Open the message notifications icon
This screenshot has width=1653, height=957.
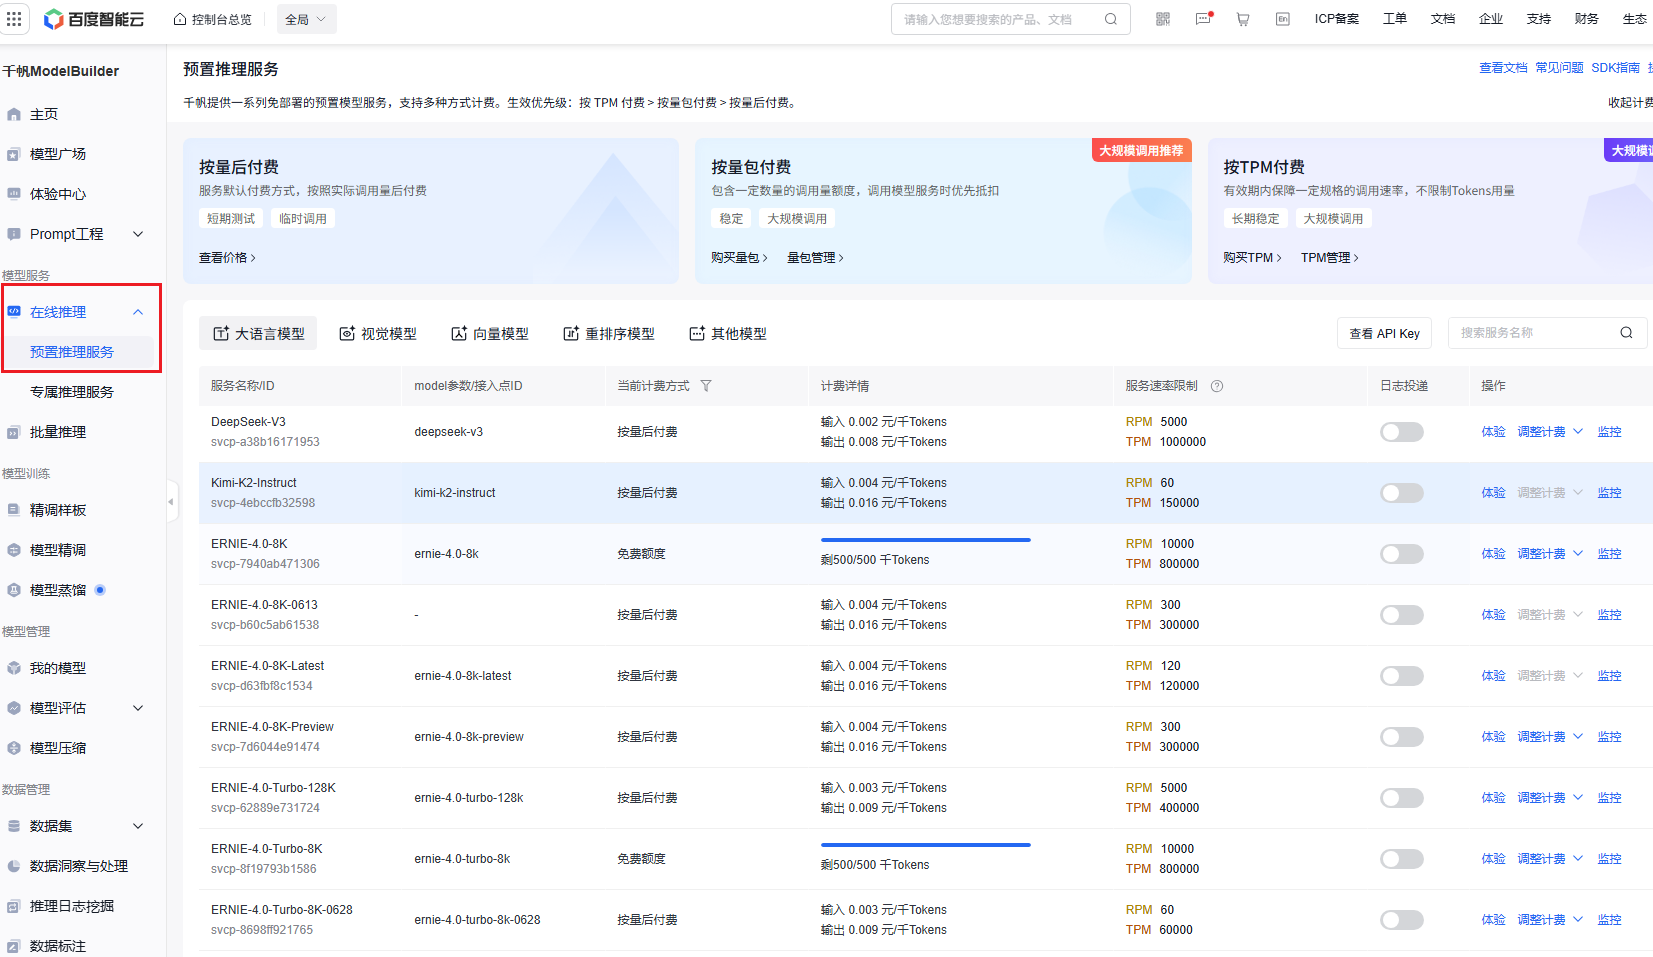click(1203, 19)
